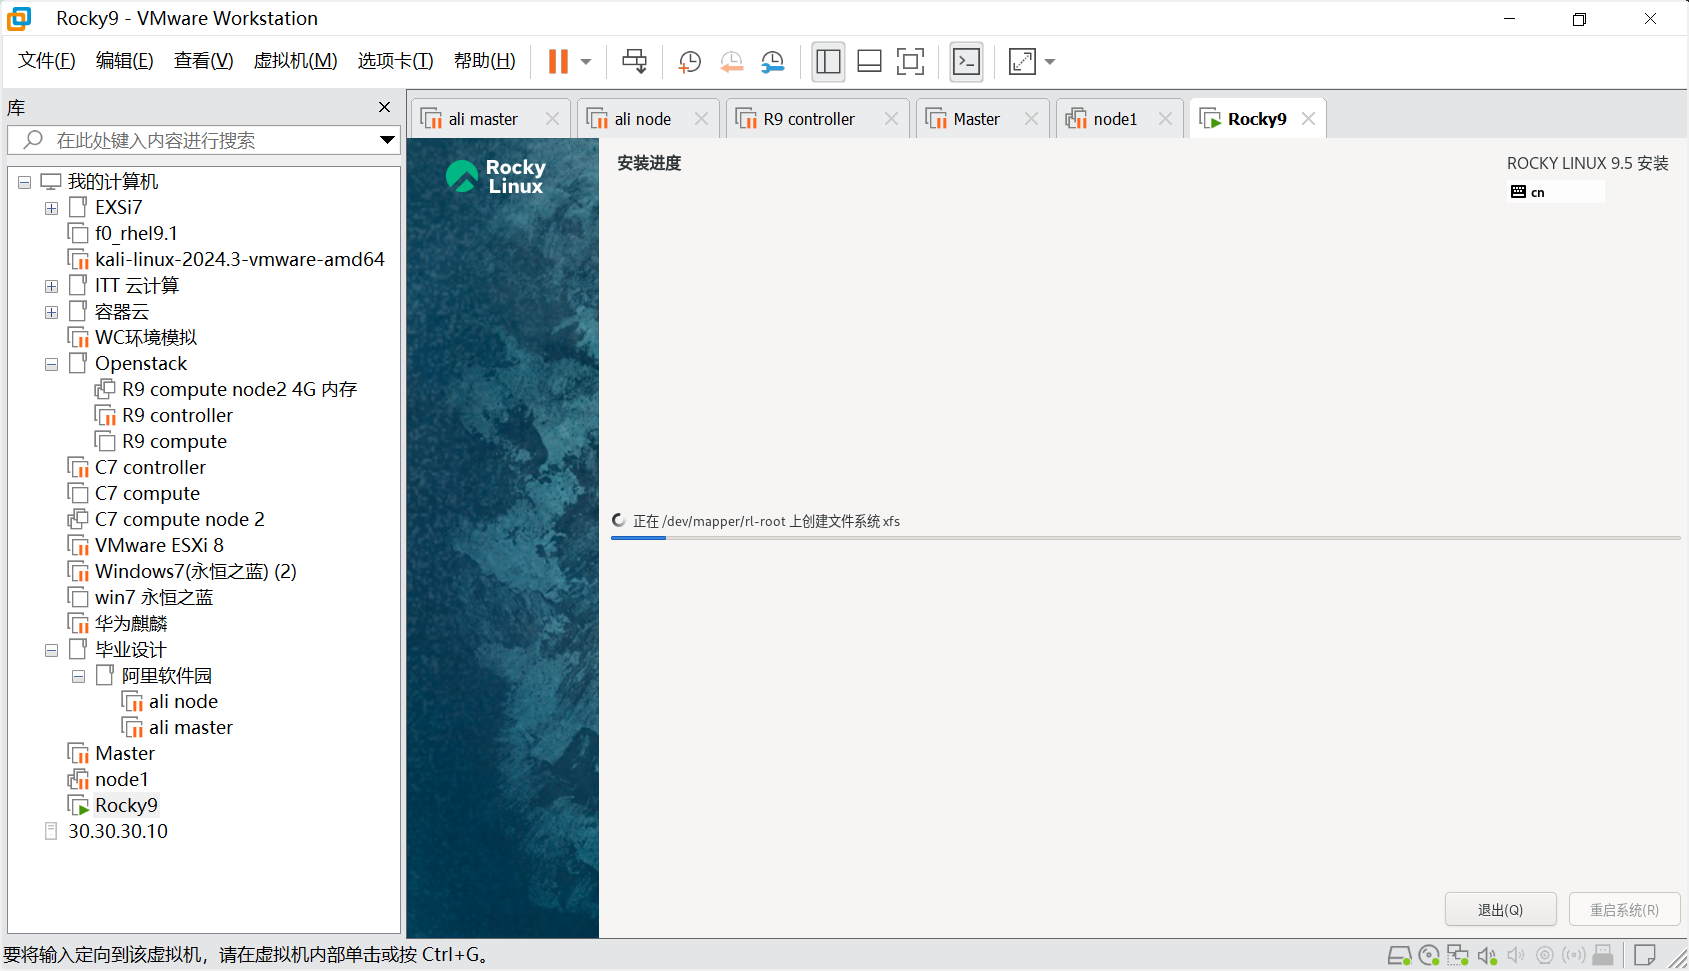
Task: Collapse the 毕业设计 folder
Action: (51, 650)
